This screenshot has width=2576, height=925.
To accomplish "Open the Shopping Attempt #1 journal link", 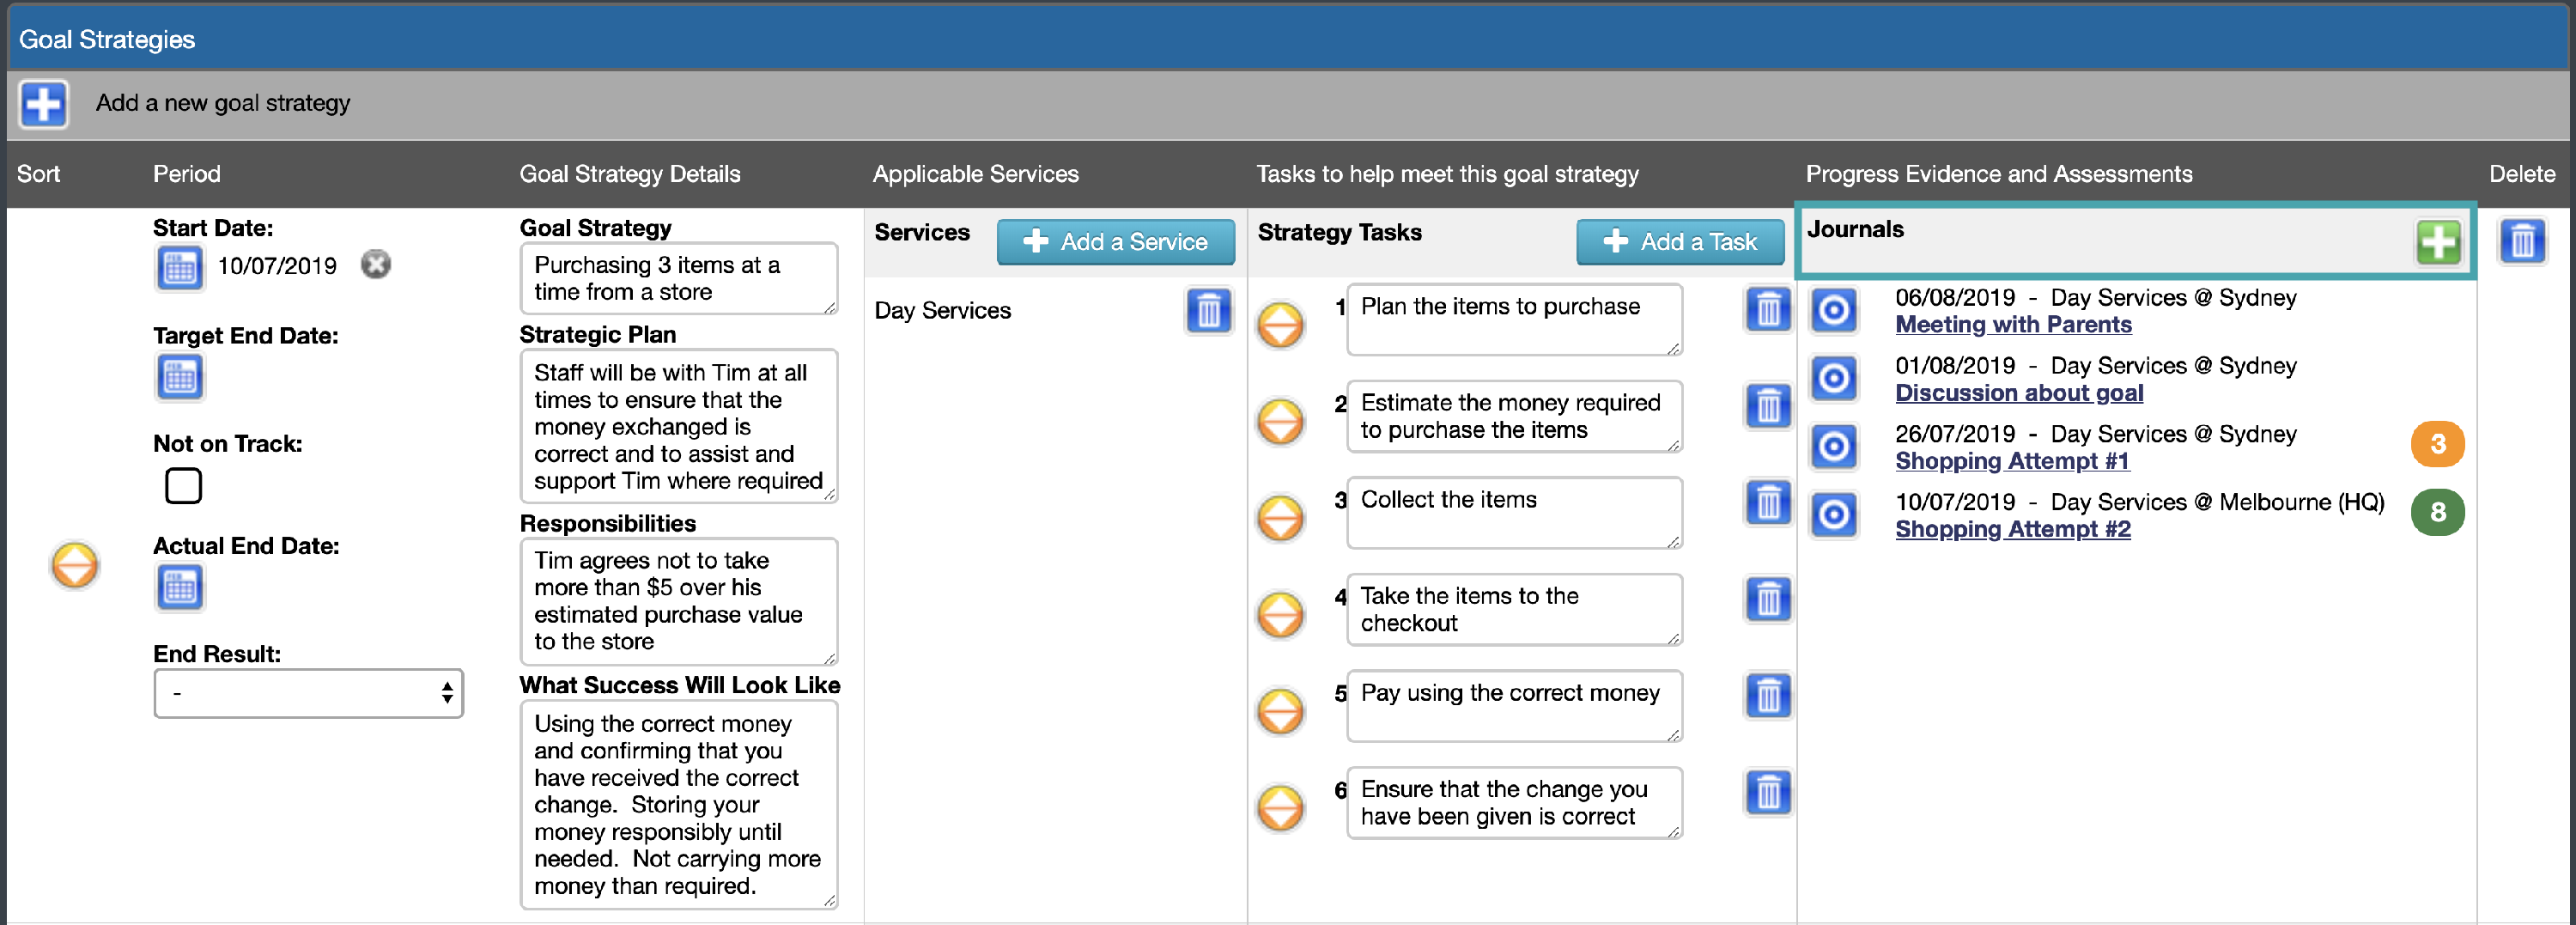I will click(2012, 461).
